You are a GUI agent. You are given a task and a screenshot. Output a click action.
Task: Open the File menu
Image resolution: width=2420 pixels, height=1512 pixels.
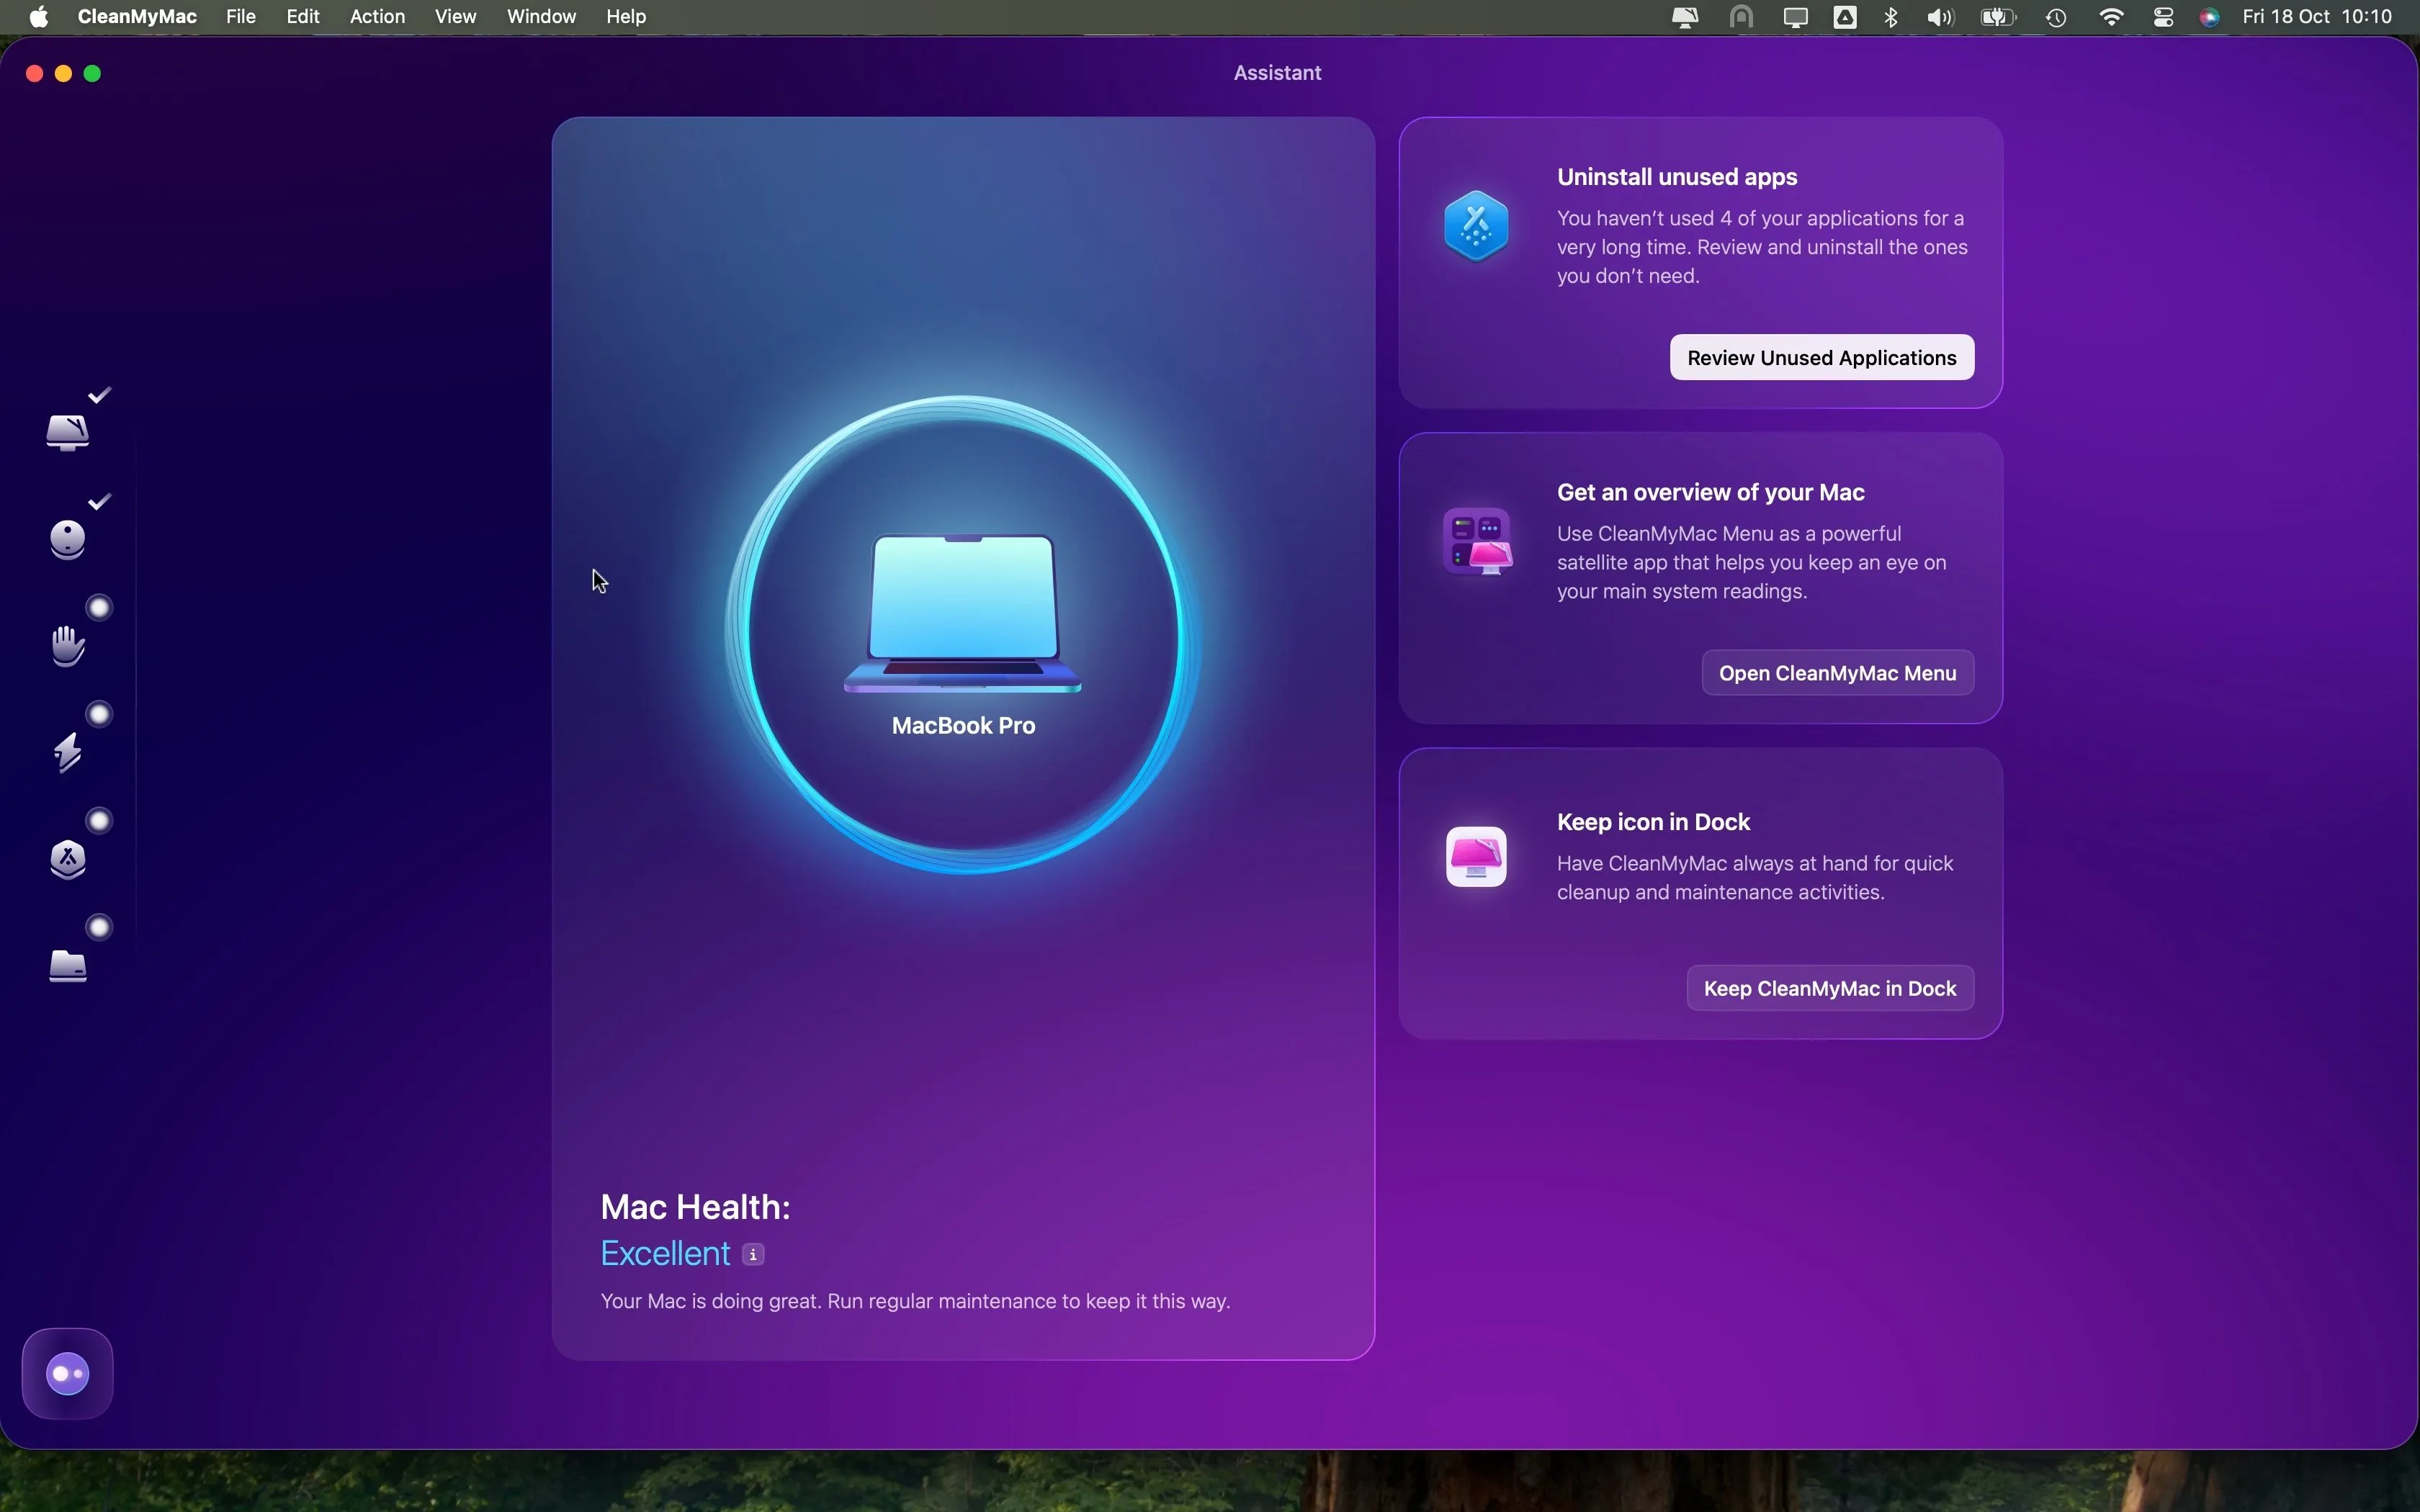241,17
